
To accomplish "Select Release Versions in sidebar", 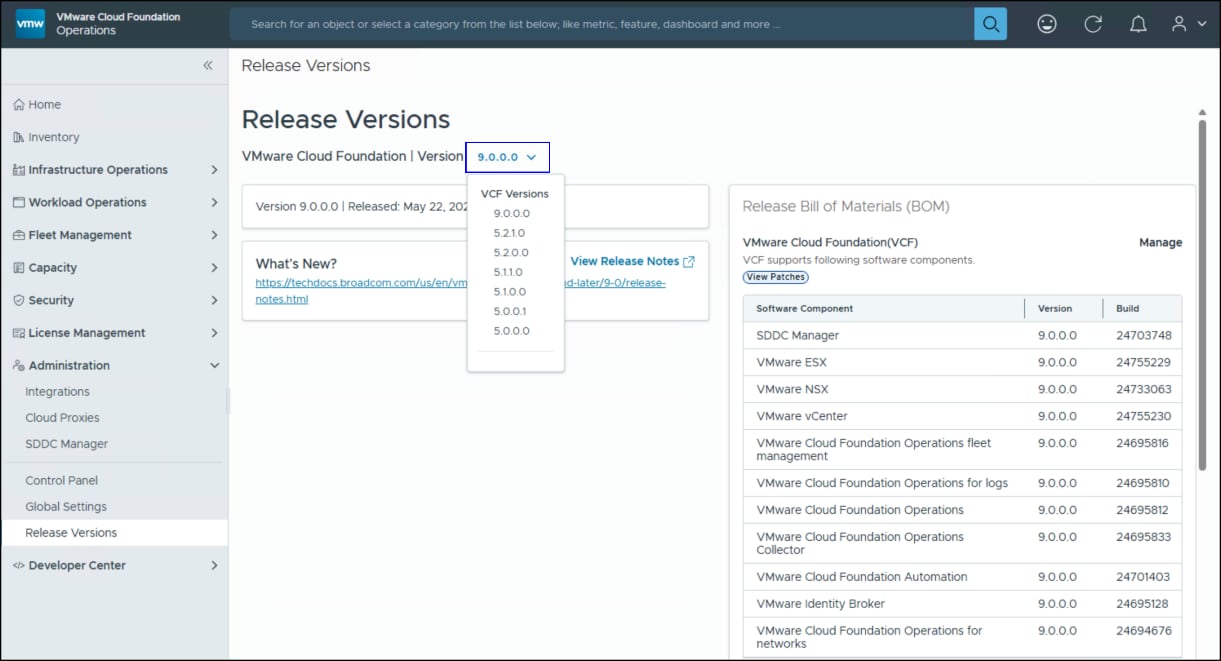I will (114, 533).
